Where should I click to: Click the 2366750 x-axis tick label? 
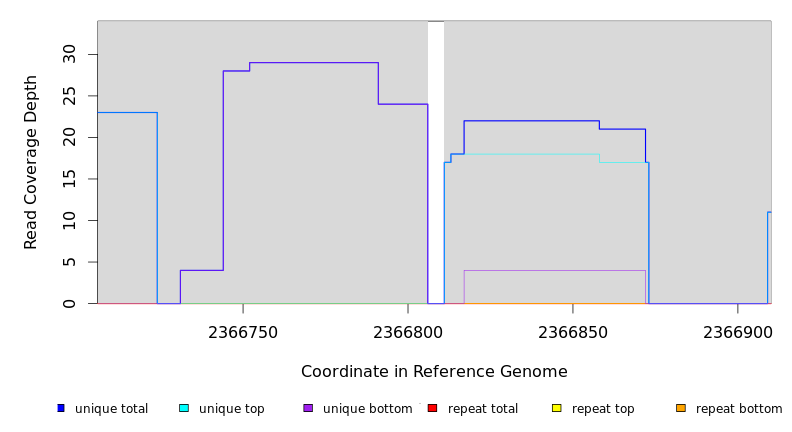[x=243, y=333]
